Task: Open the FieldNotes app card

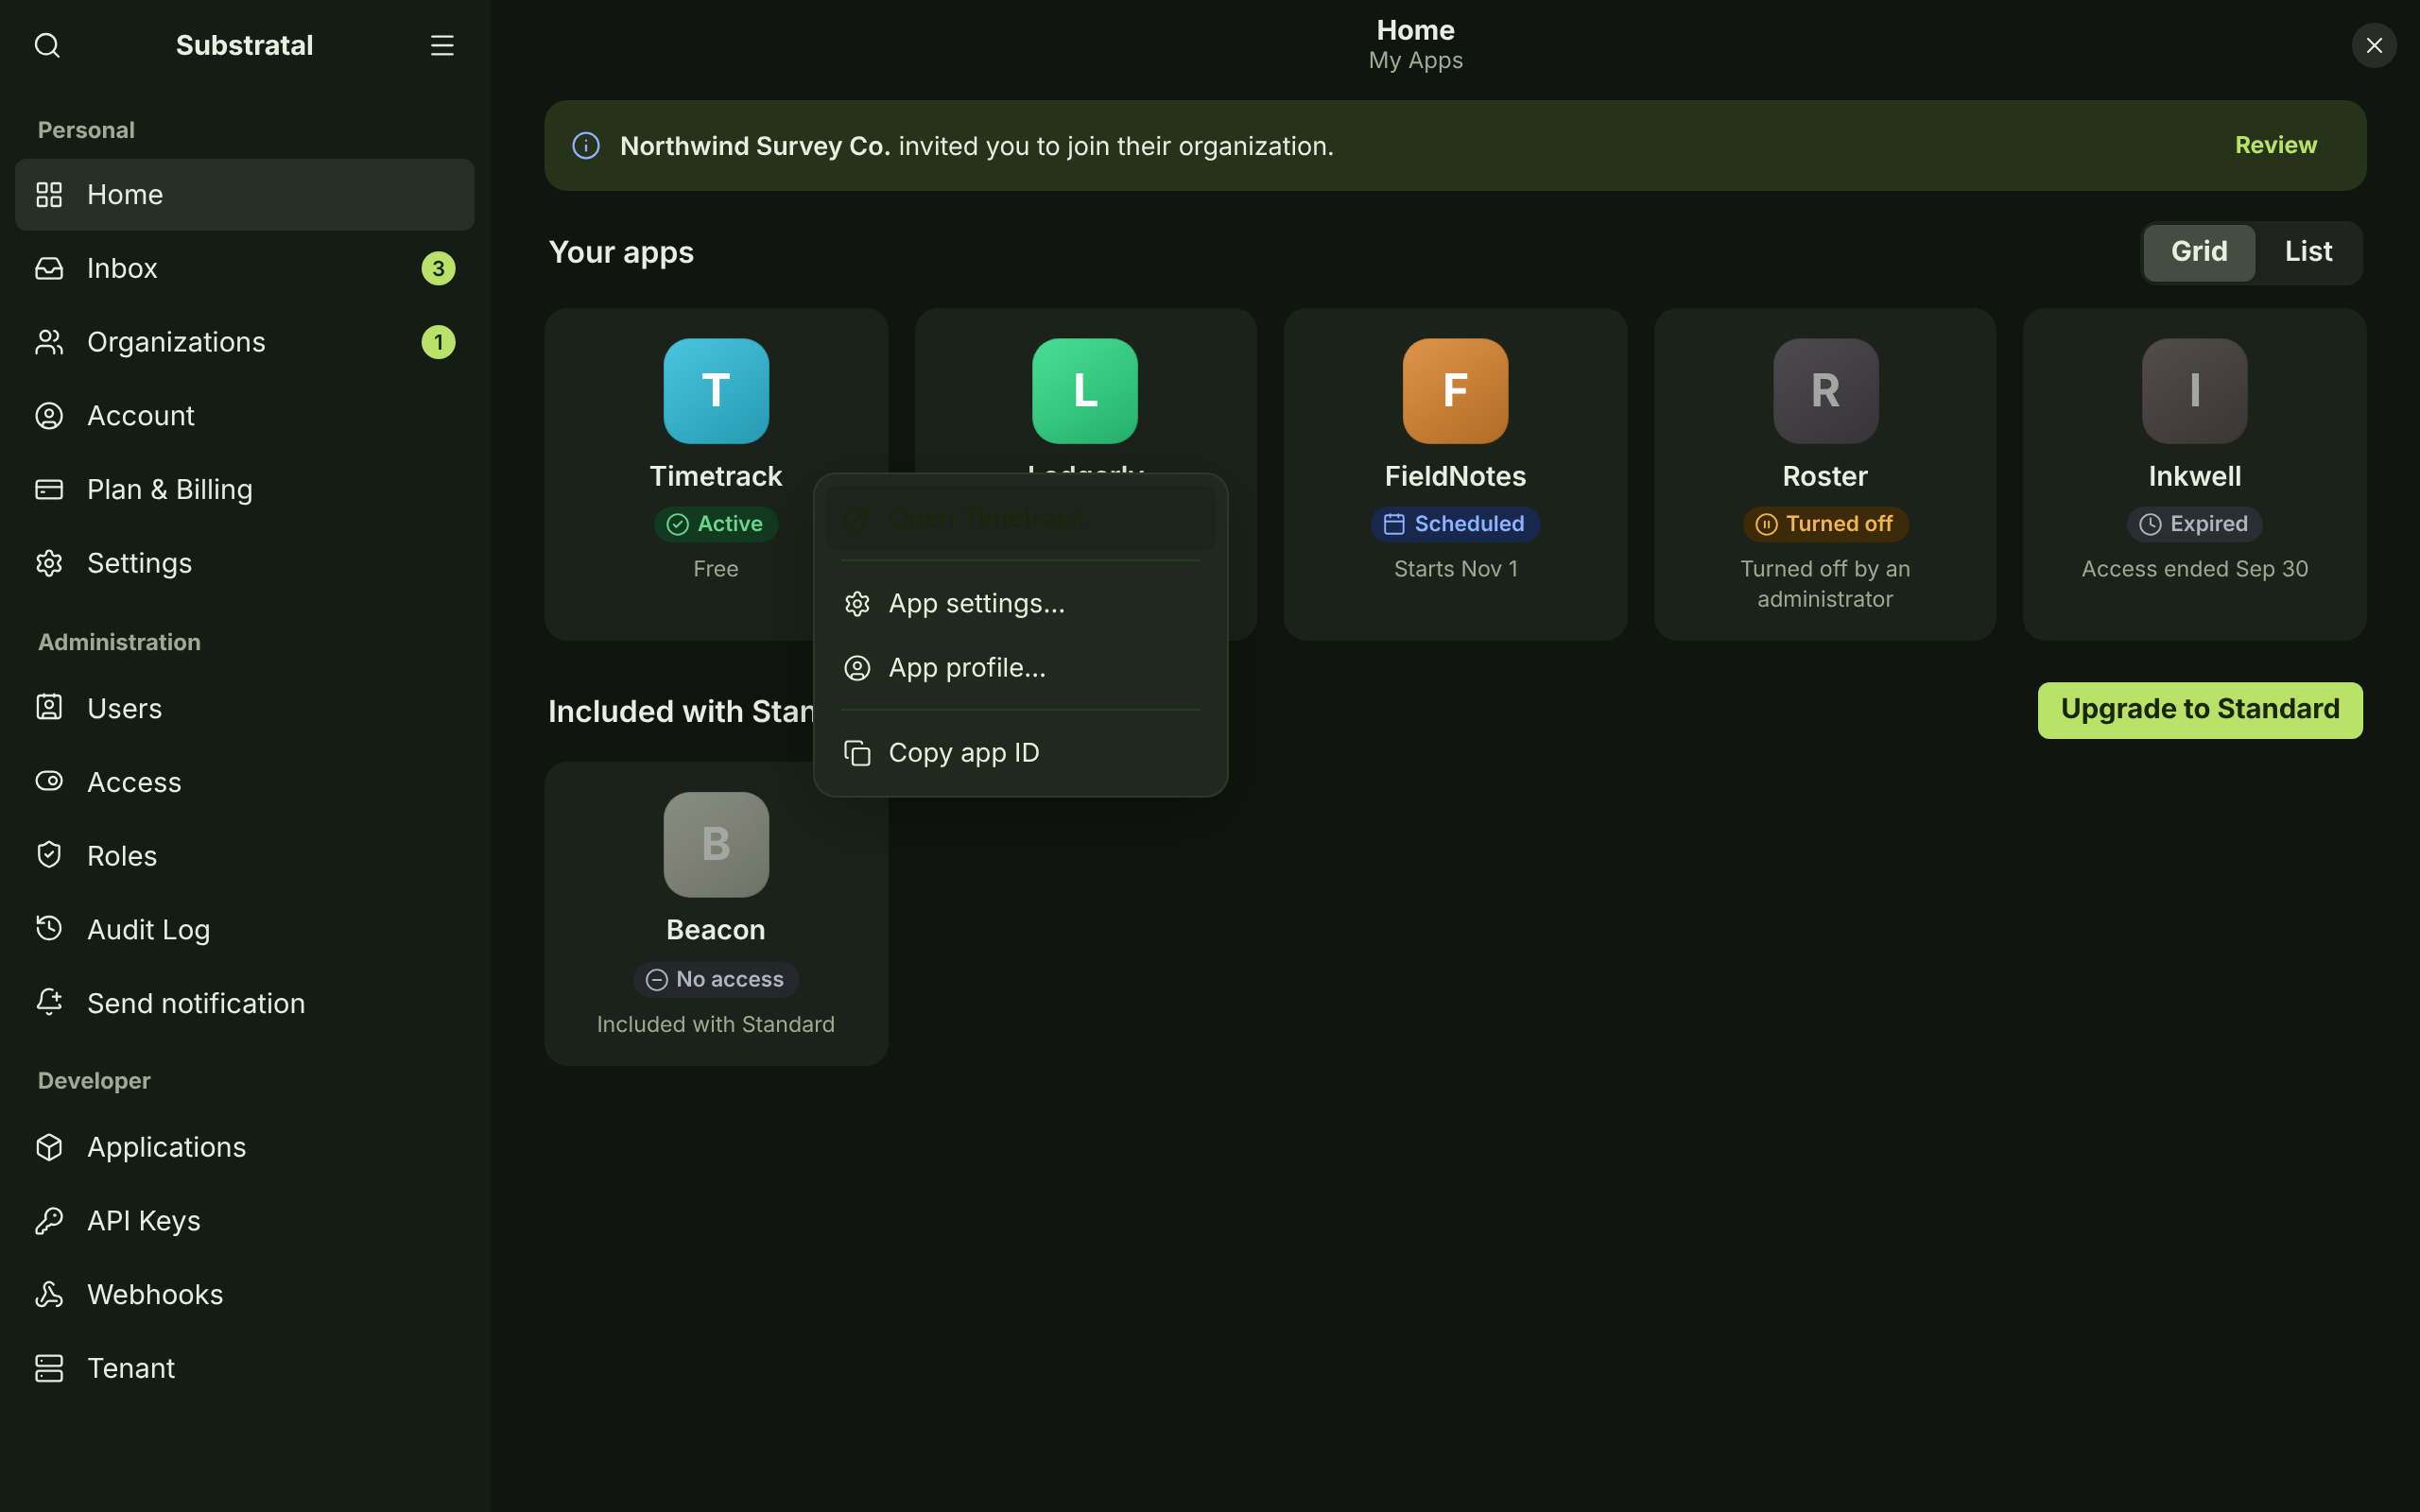Action: click(1455, 474)
